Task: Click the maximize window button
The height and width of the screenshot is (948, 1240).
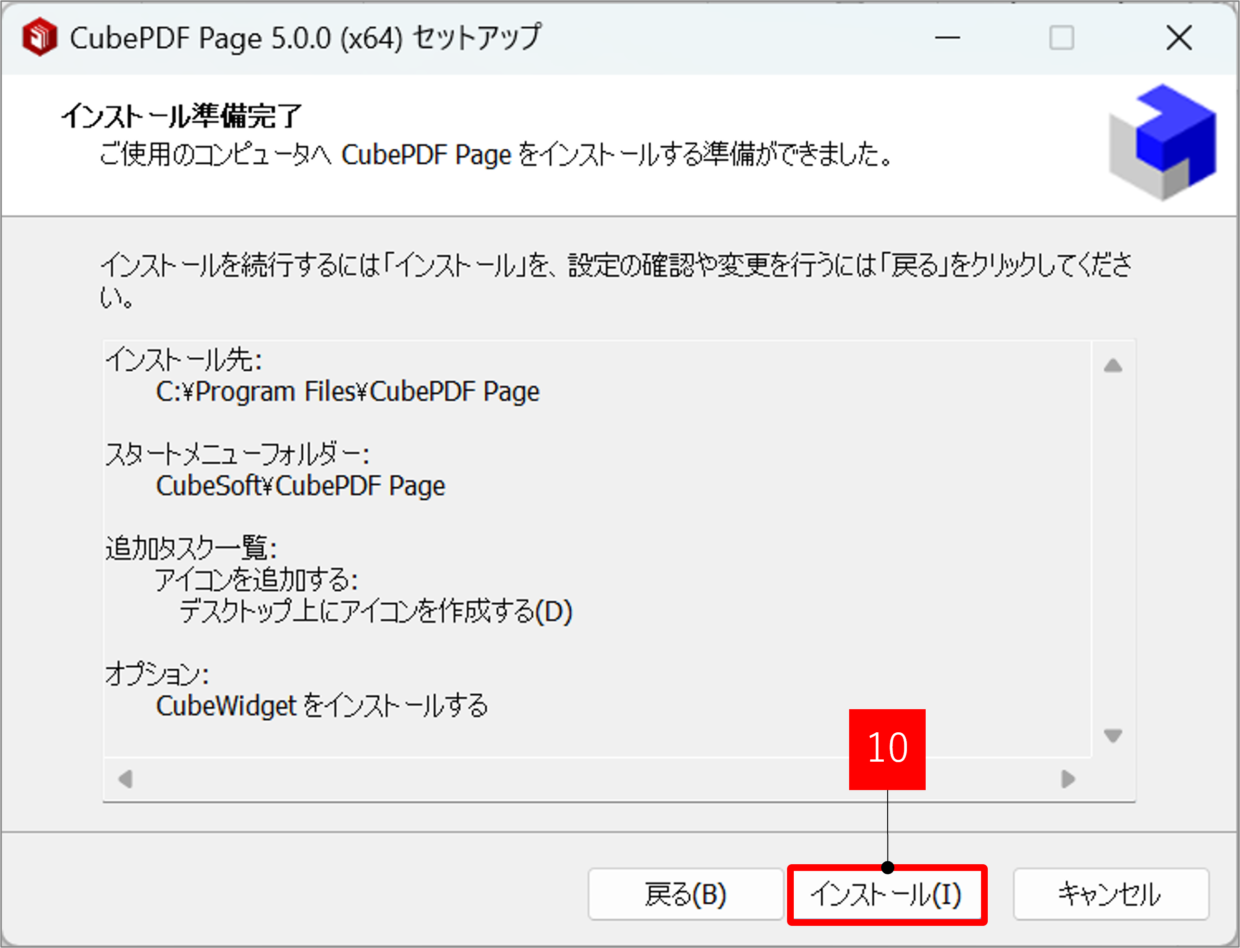Action: click(x=1061, y=38)
